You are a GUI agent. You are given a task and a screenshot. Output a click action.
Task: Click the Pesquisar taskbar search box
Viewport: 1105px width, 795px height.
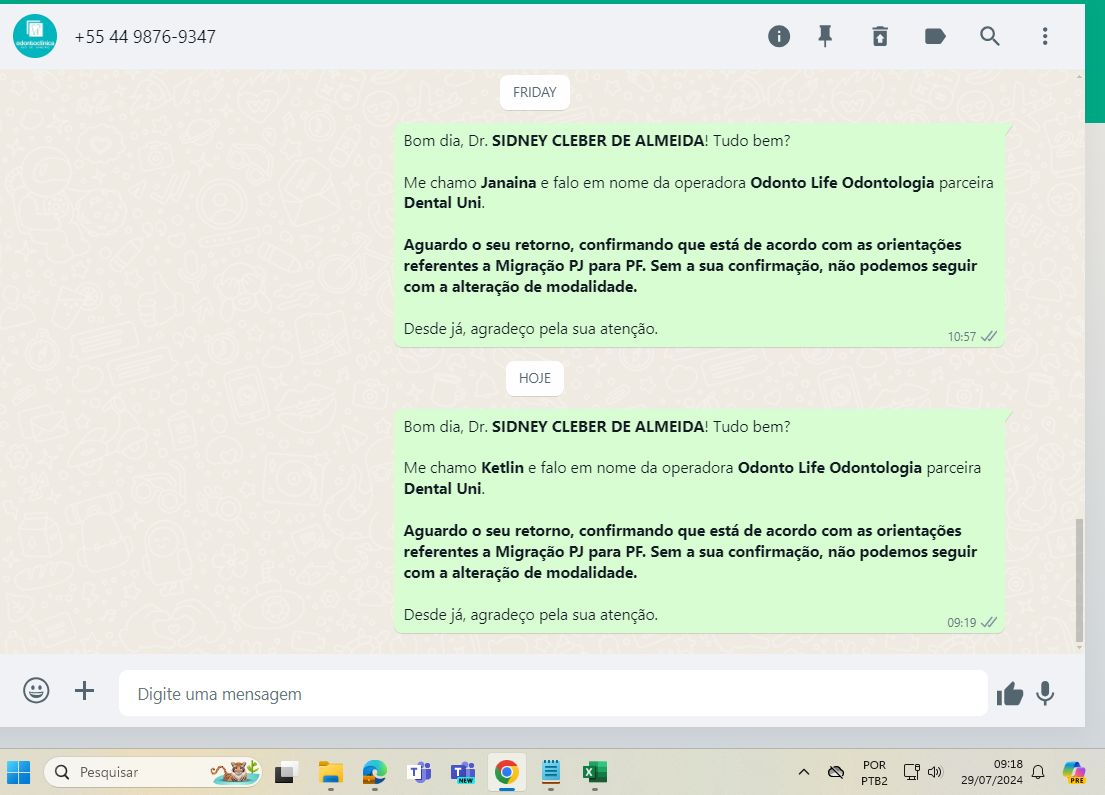(152, 772)
